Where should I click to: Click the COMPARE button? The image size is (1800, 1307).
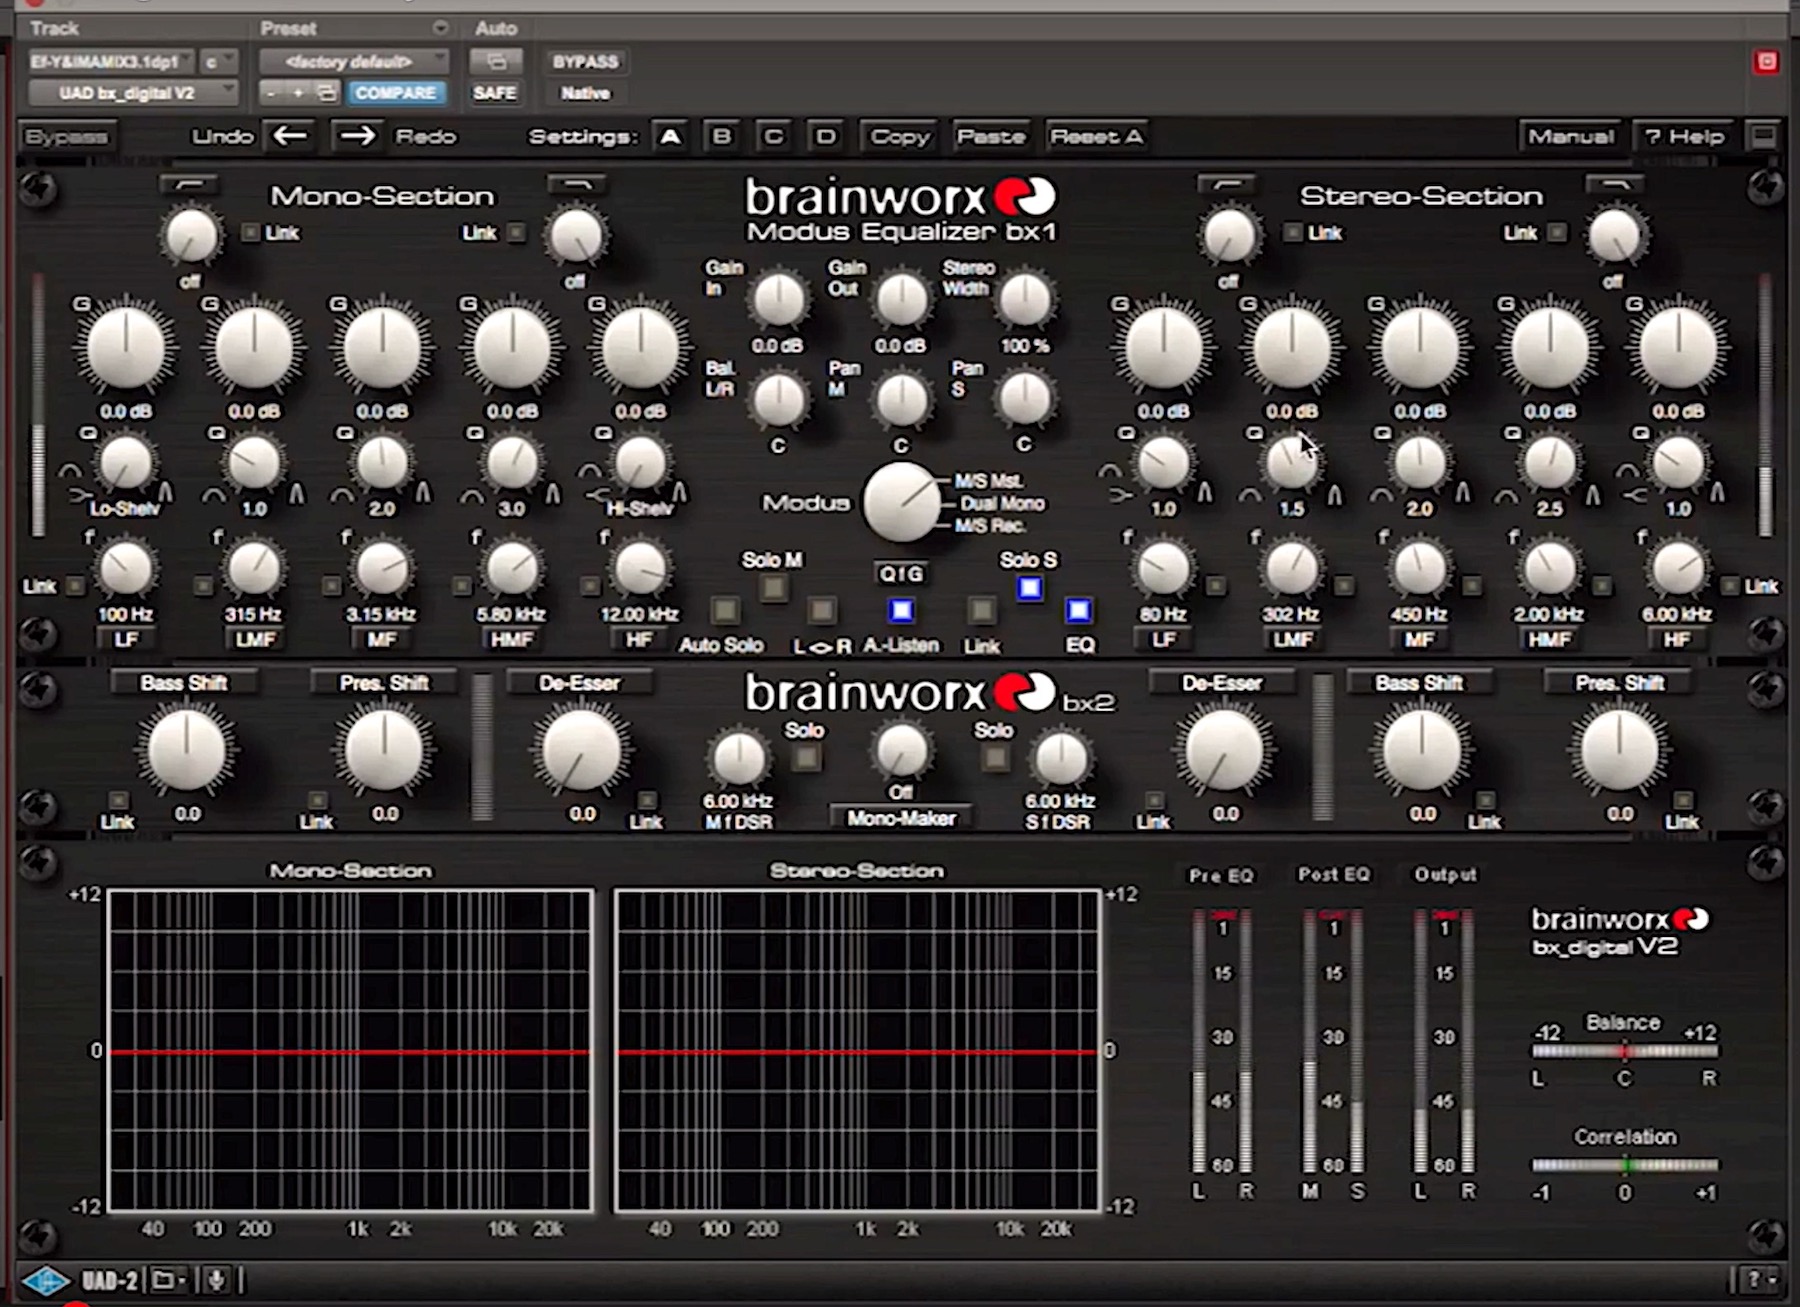pyautogui.click(x=396, y=93)
